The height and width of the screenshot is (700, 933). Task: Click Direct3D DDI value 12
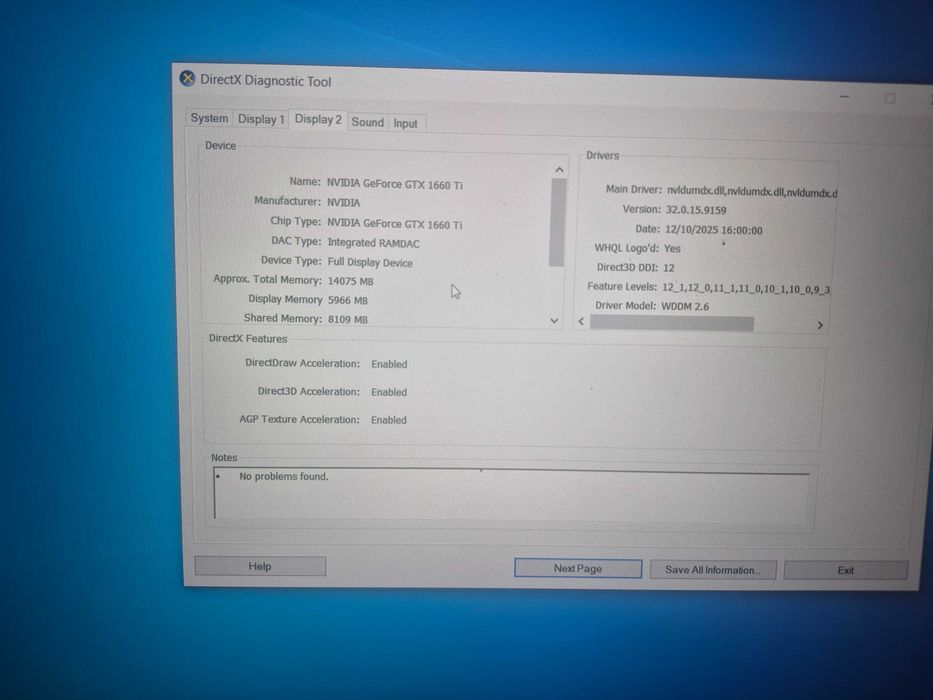click(669, 268)
